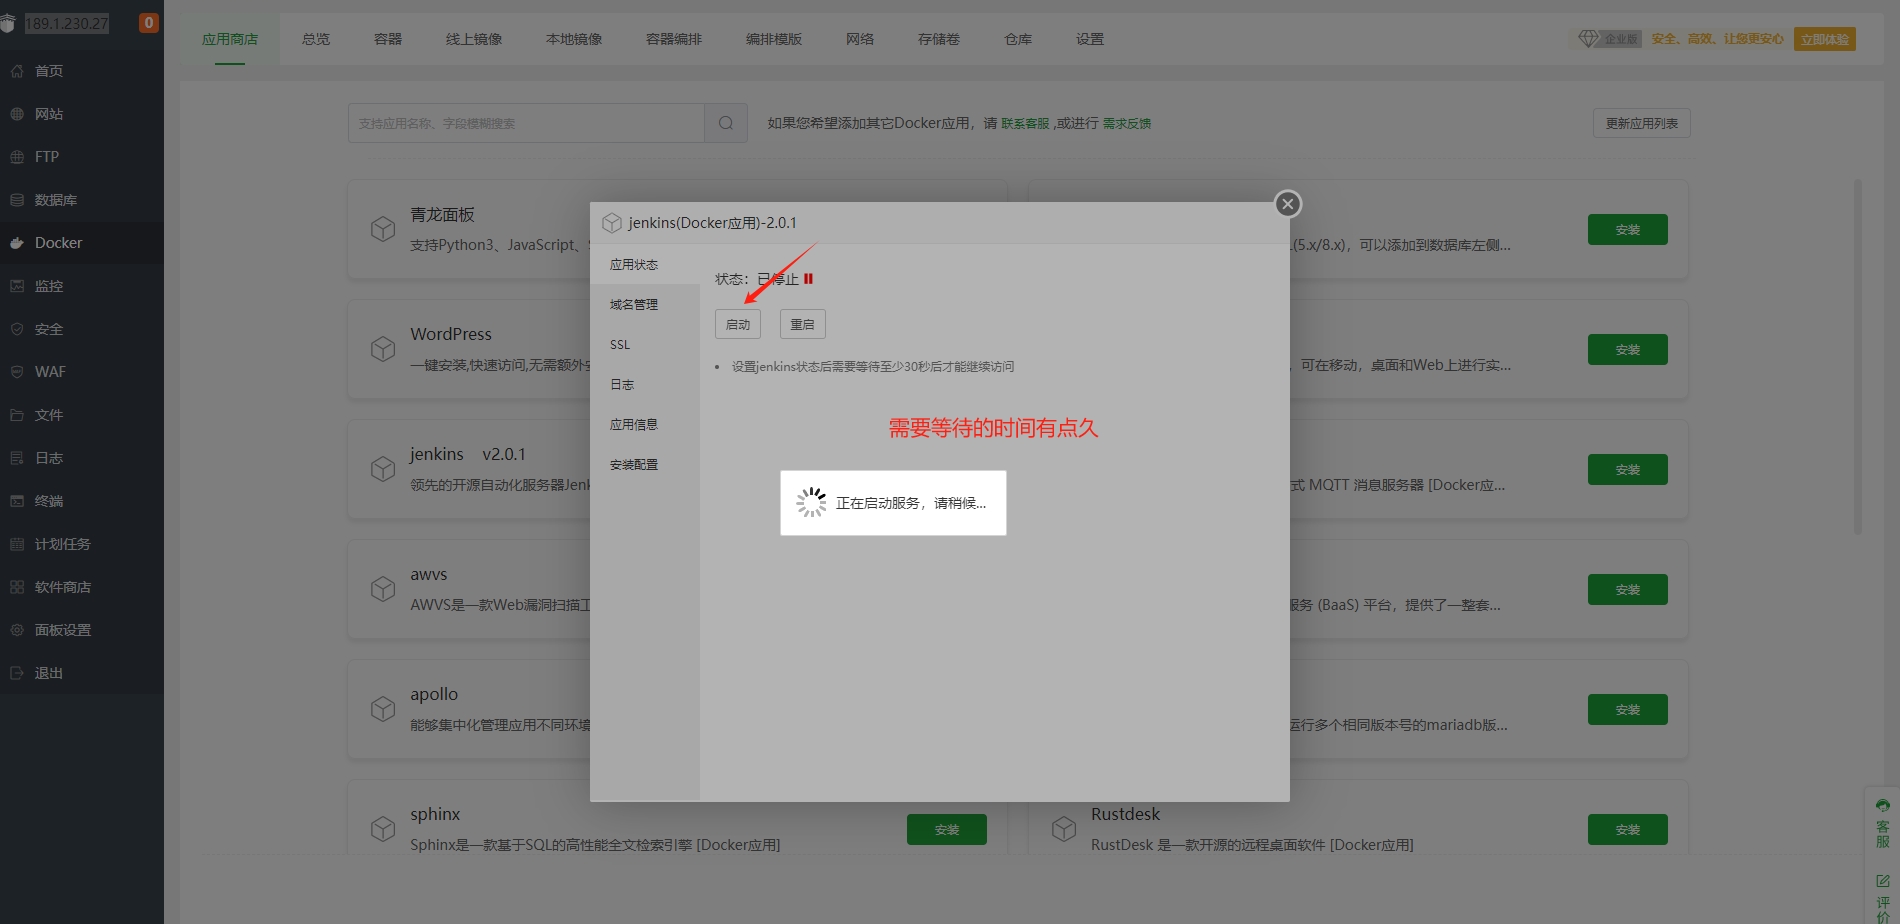Switch to the 容器 tab
Image resolution: width=1900 pixels, height=924 pixels.
pyautogui.click(x=388, y=39)
